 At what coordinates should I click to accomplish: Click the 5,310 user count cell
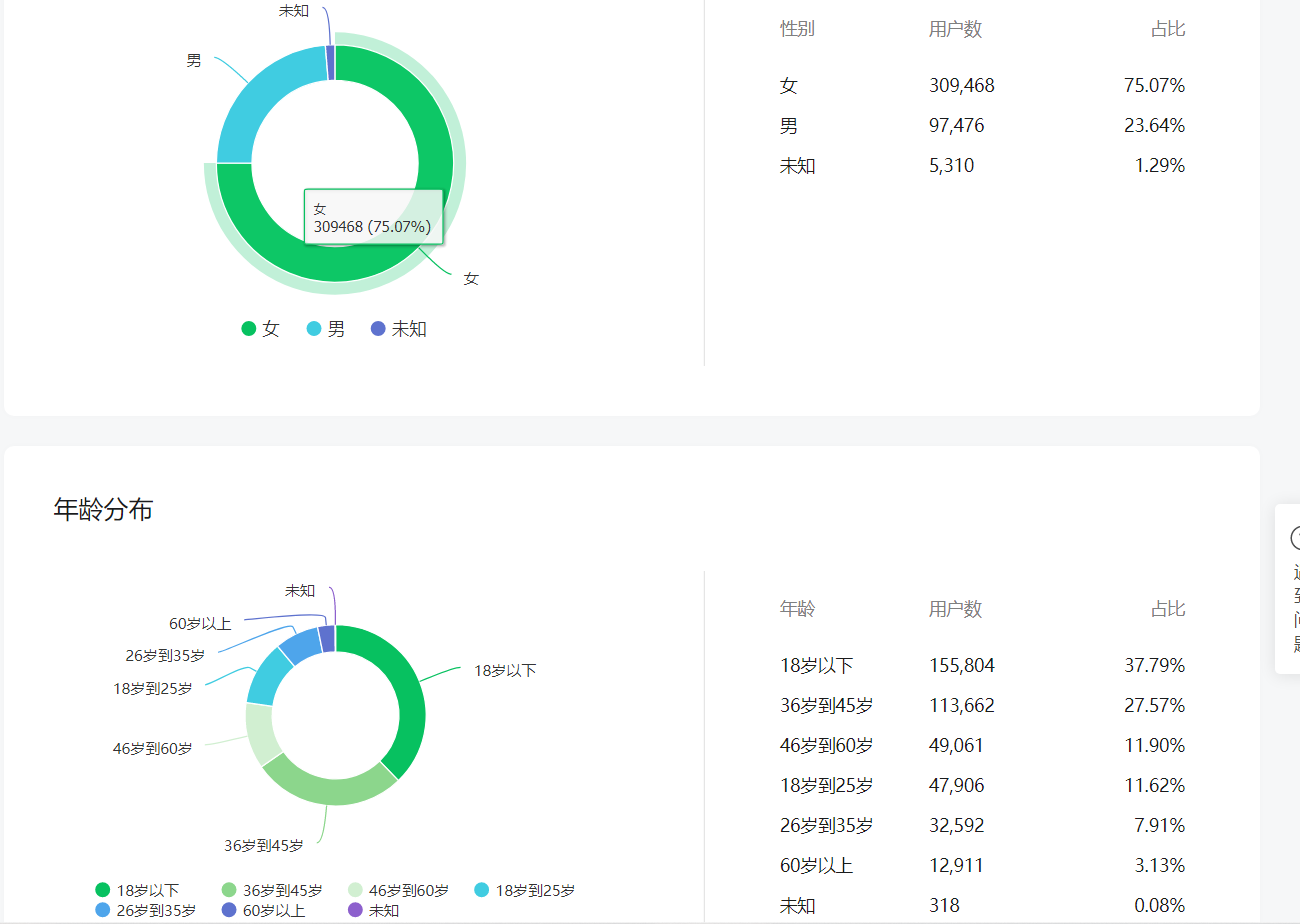click(951, 166)
